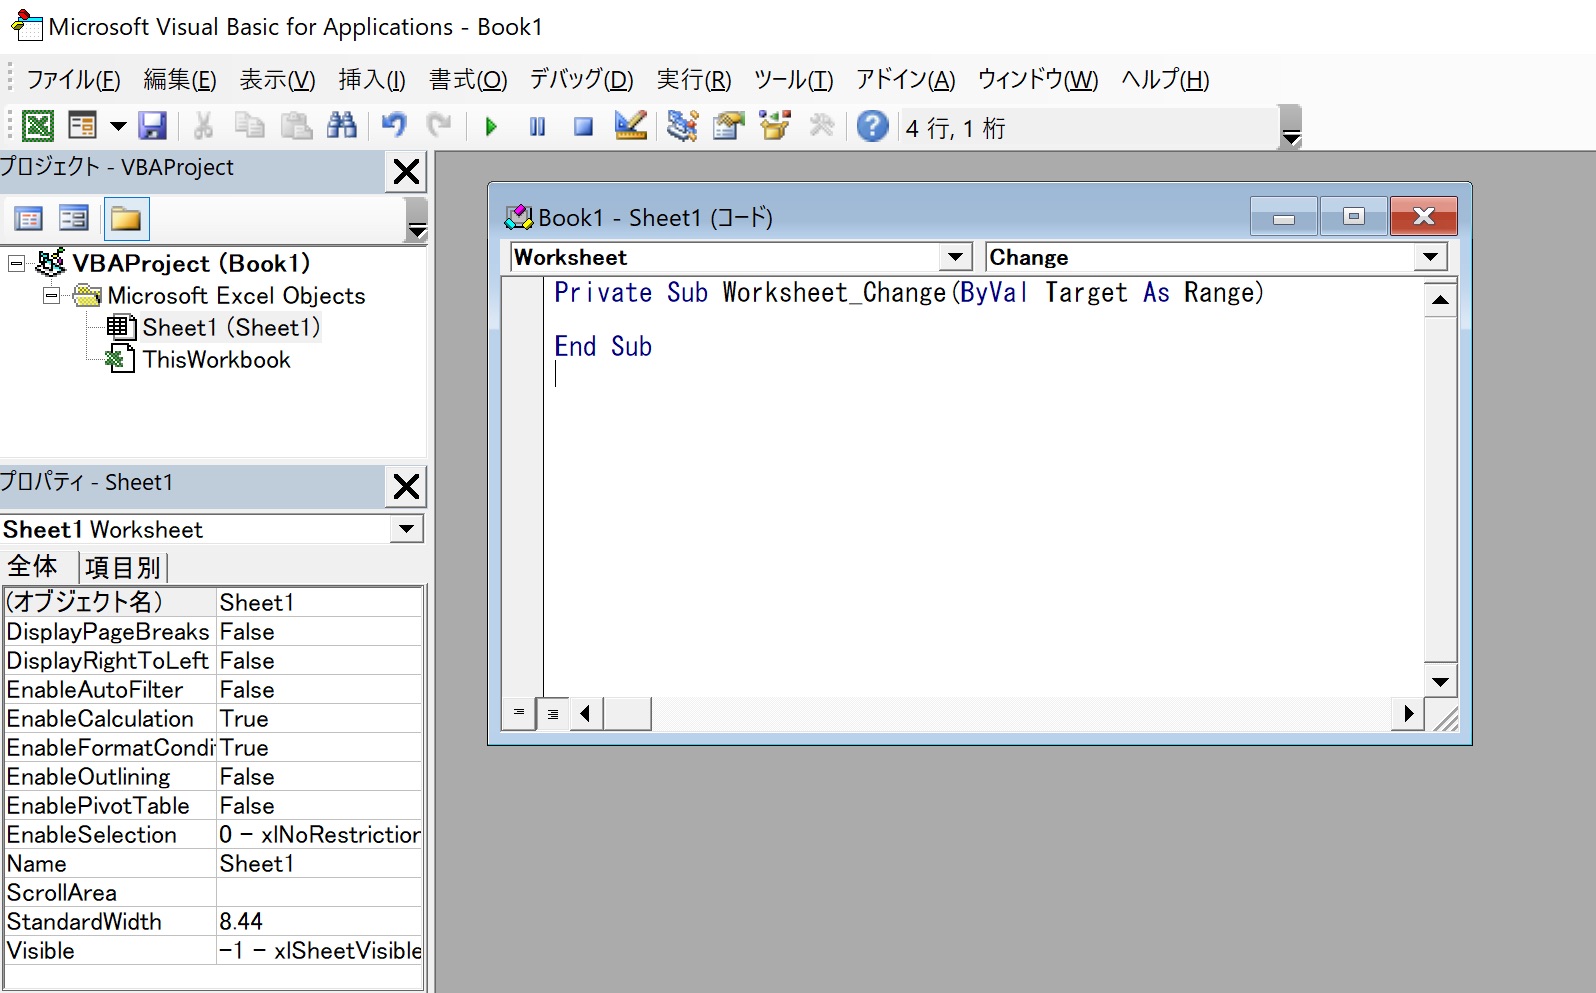Open Find with the binoculars icon
Viewport: 1596px width, 993px height.
[341, 126]
